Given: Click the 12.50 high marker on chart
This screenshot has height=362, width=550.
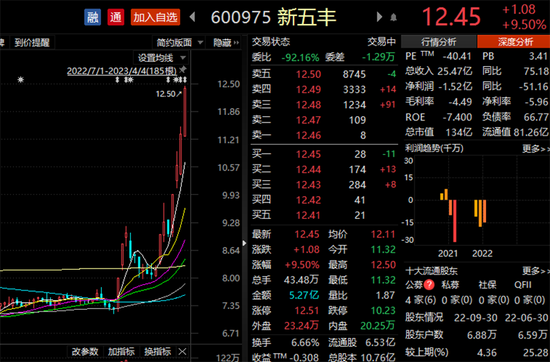Looking at the screenshot, I should [x=168, y=94].
